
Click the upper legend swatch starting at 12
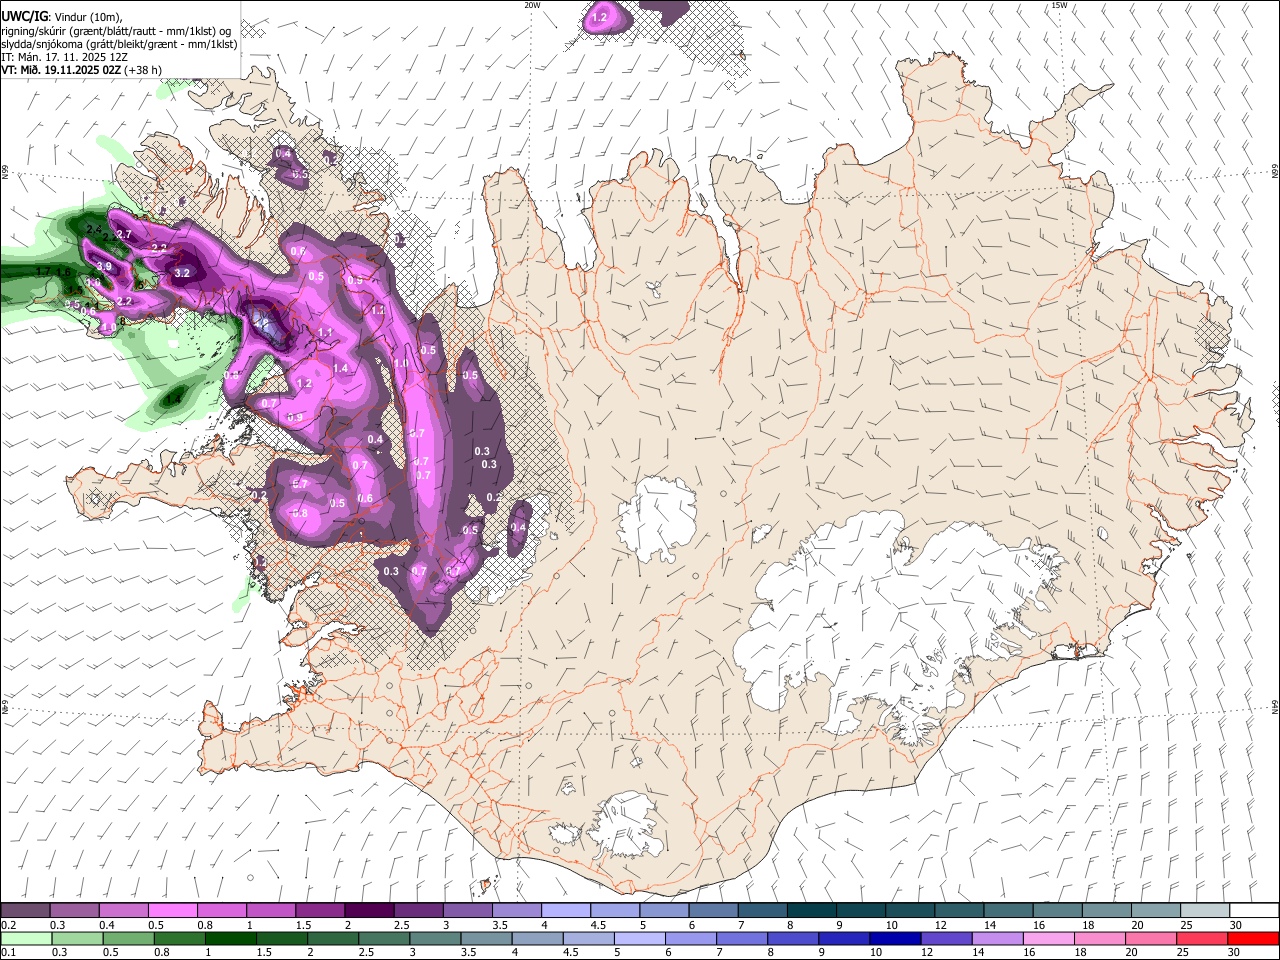pos(959,911)
